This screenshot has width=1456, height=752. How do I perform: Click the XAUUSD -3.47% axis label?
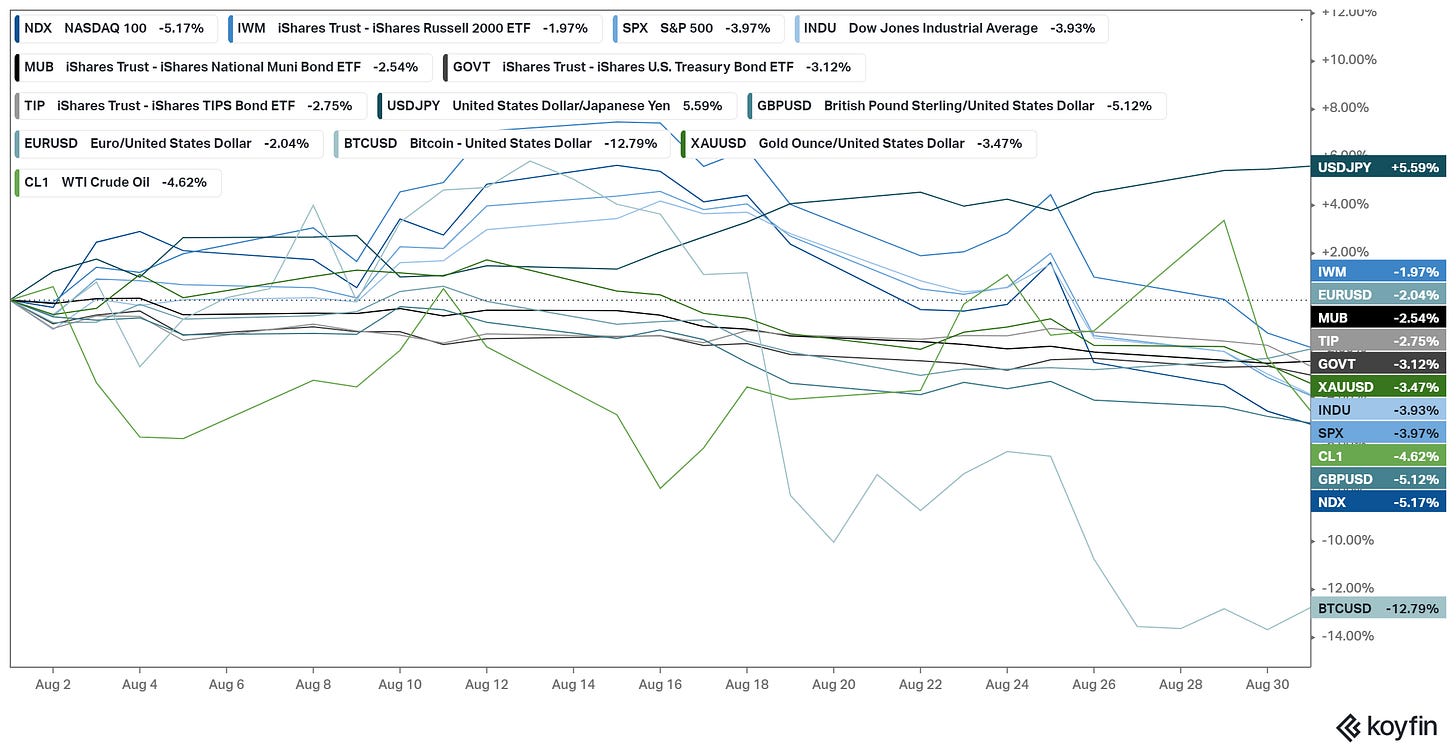pos(1377,387)
